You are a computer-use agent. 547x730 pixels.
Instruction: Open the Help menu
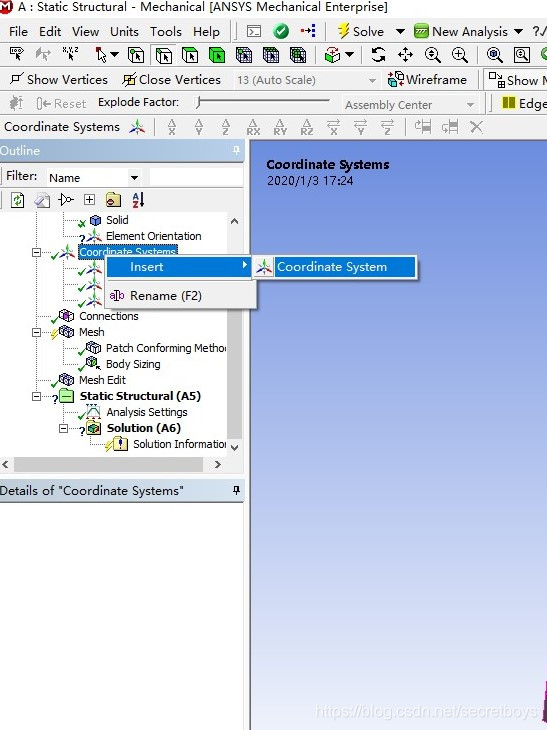pyautogui.click(x=206, y=32)
